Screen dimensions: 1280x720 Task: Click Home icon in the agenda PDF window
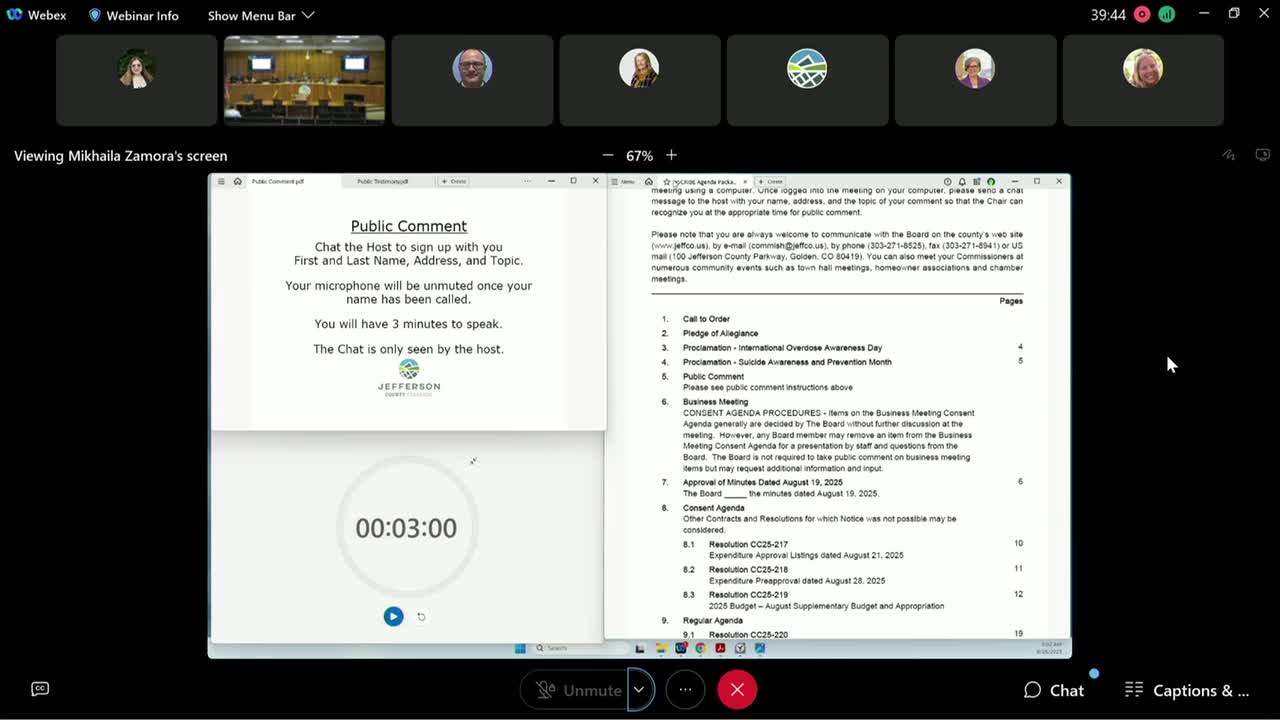tap(648, 182)
